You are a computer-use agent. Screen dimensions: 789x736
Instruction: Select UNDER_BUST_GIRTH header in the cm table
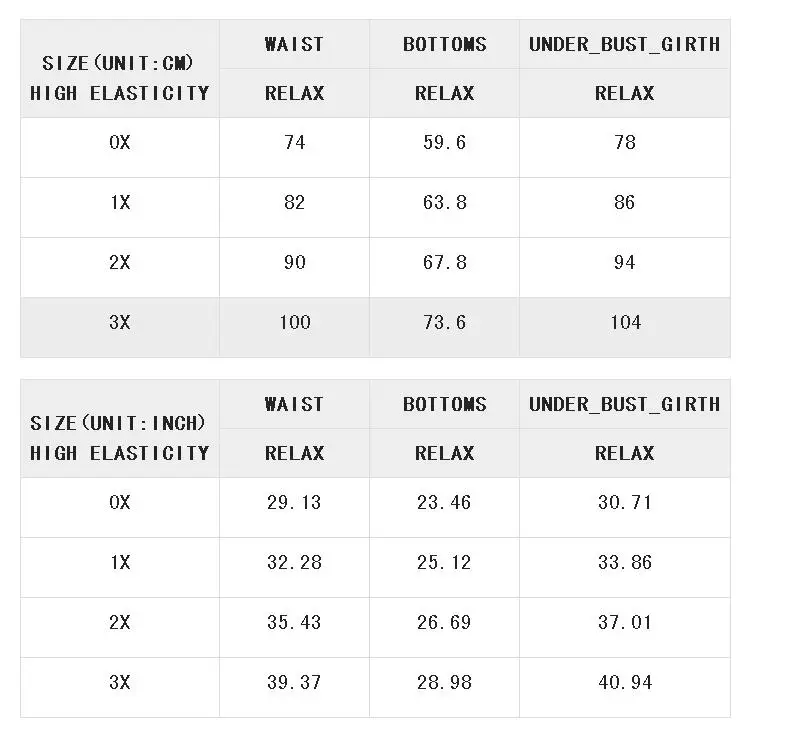624,44
